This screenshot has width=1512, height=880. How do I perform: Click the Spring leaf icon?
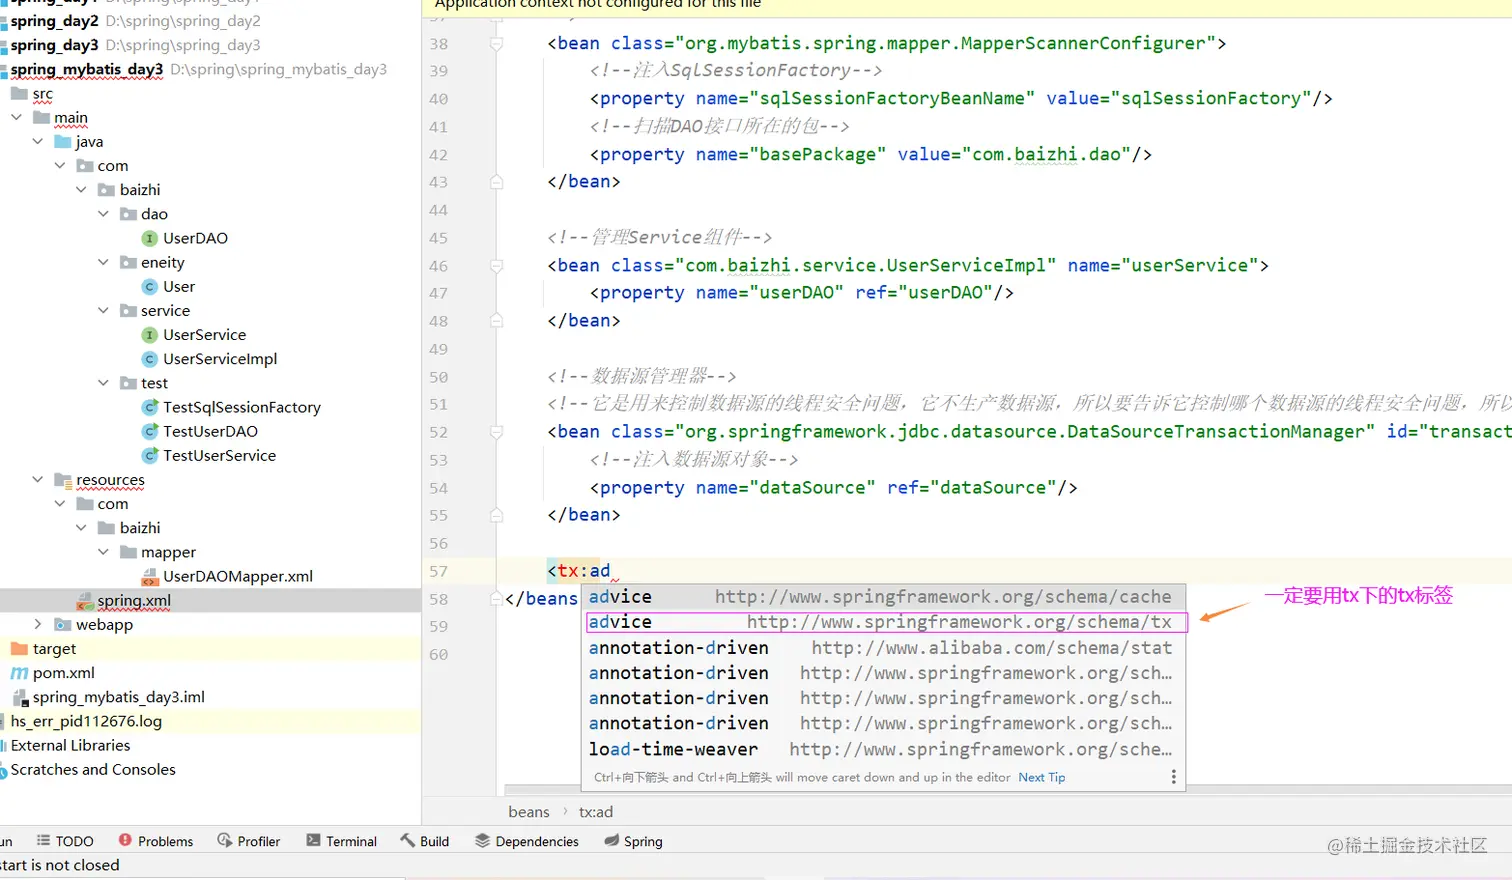click(611, 840)
